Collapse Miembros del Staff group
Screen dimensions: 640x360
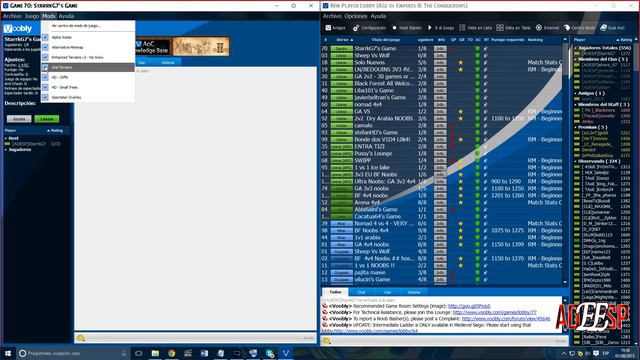(576, 104)
